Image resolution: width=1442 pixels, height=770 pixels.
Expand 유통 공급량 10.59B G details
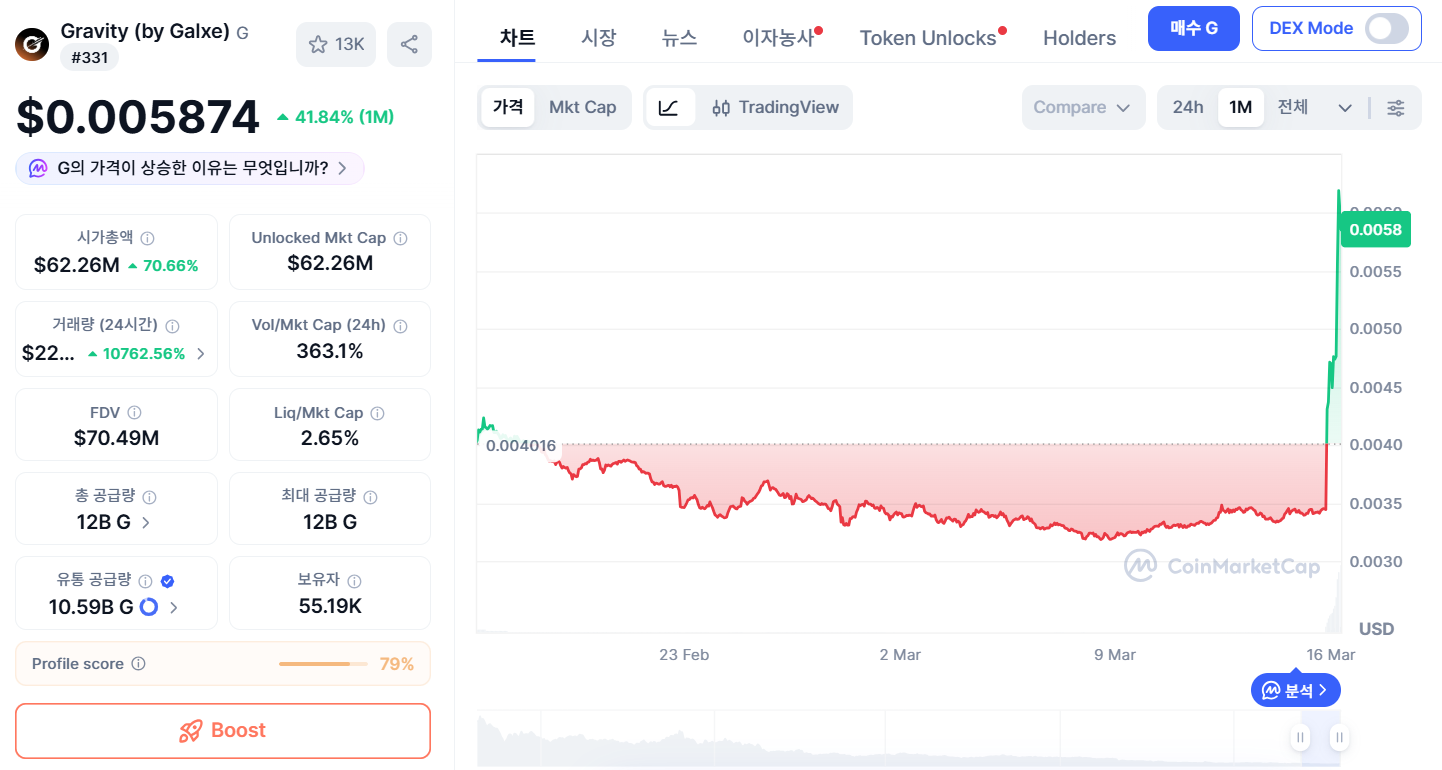[174, 607]
